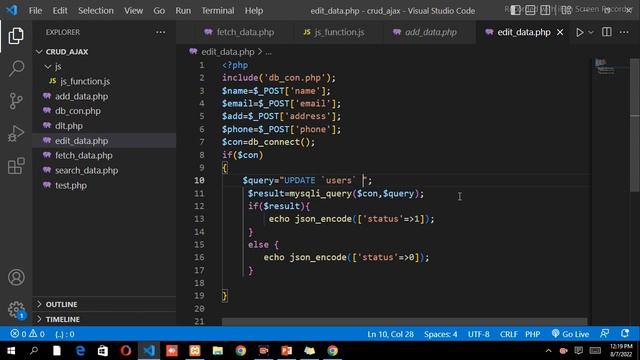Open the Help menu
This screenshot has height=360, width=640.
[x=253, y=11]
